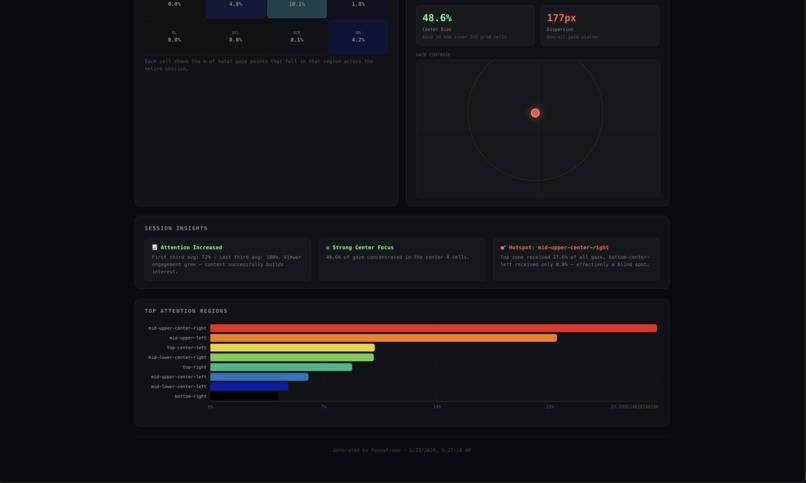Click the teal top-right bar
The width and height of the screenshot is (806, 483).
(x=281, y=367)
